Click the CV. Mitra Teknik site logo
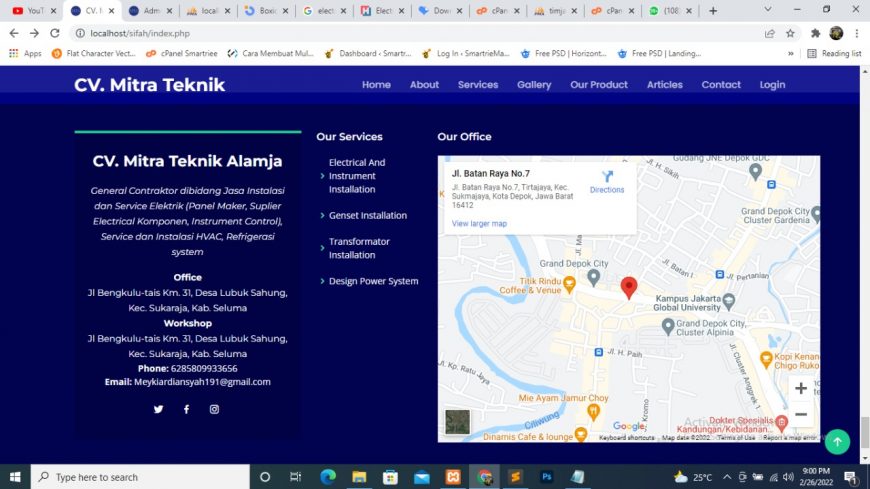Viewport: 870px width, 489px height. pyautogui.click(x=149, y=85)
